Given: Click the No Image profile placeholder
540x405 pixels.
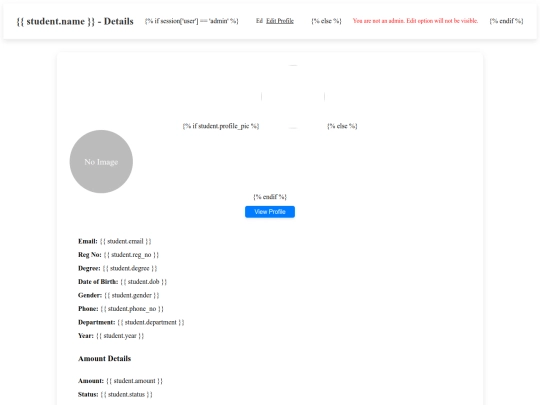Looking at the screenshot, I should [101, 162].
